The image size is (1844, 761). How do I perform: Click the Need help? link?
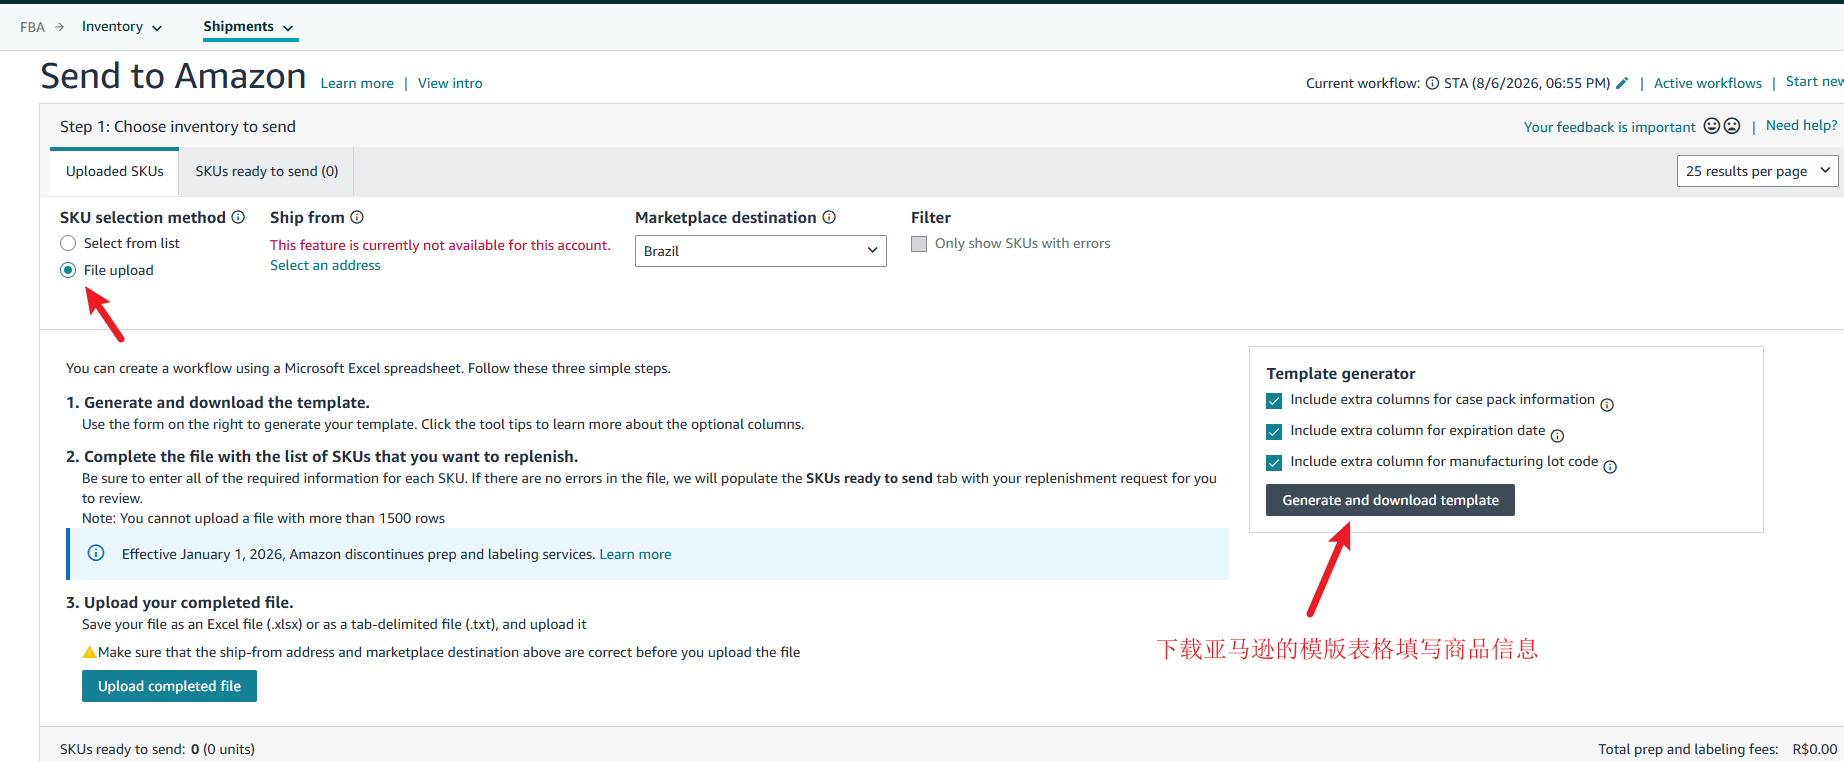click(1802, 125)
